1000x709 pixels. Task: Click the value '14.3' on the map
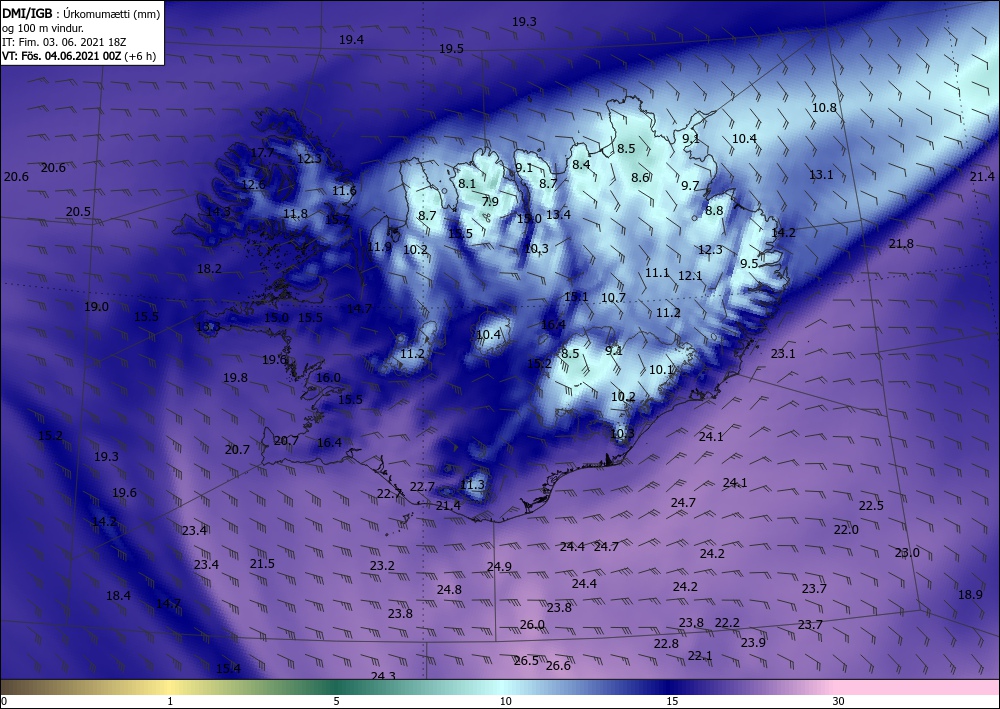218,212
